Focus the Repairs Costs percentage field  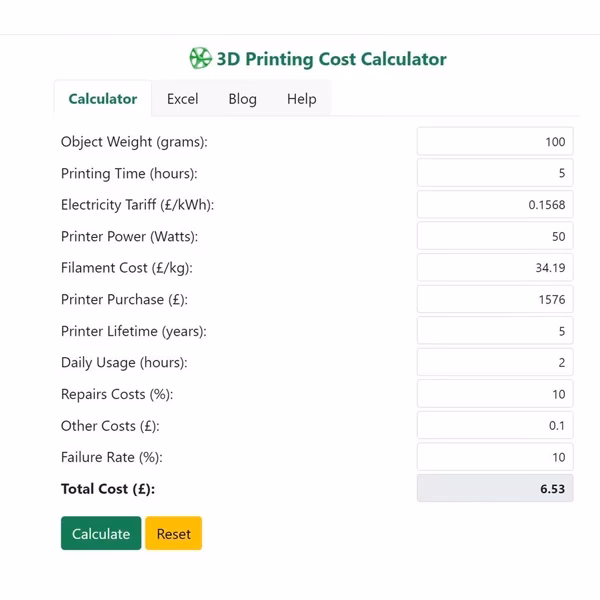coord(494,394)
